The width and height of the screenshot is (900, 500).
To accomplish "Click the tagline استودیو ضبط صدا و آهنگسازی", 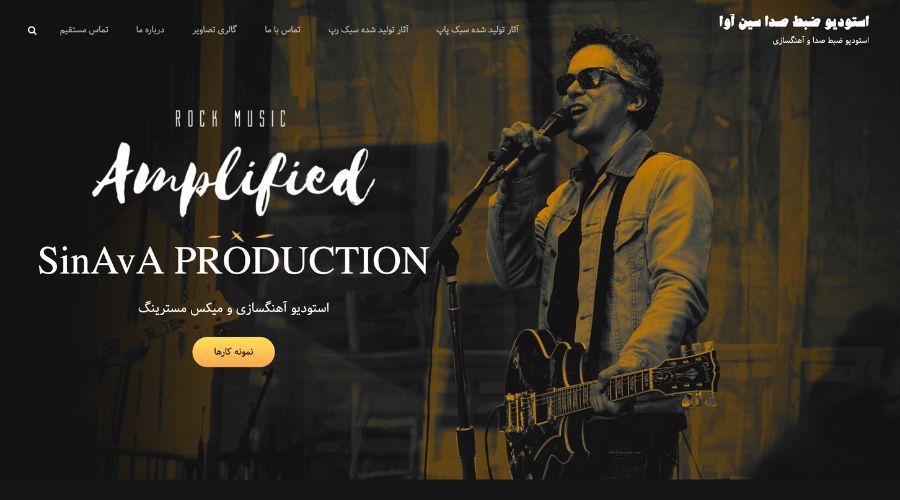I will (821, 41).
